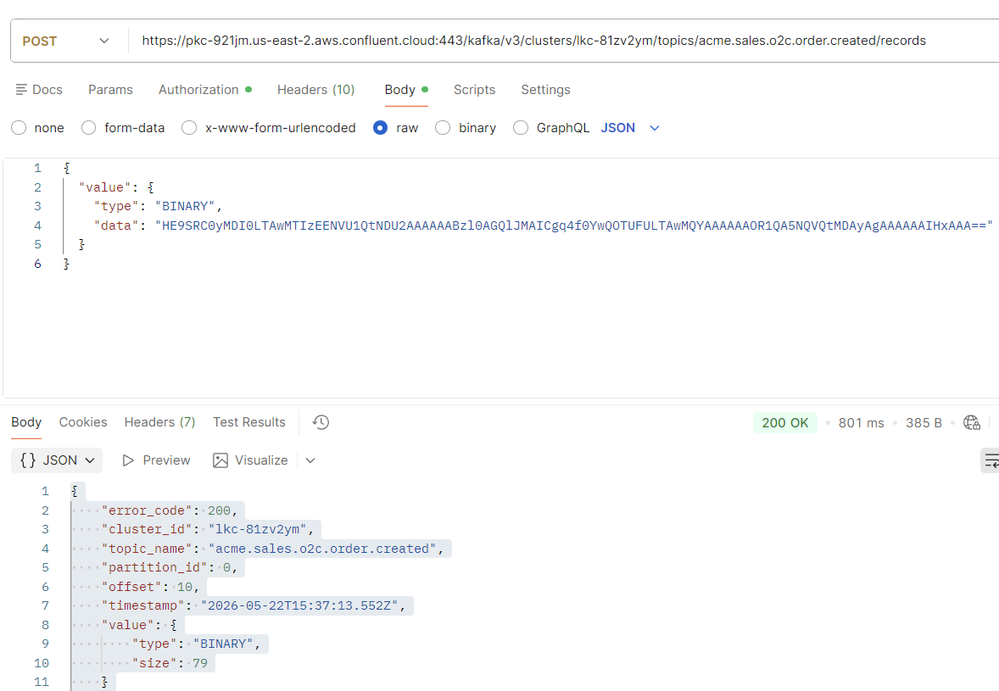
Task: Open the request Params tab
Action: point(110,90)
